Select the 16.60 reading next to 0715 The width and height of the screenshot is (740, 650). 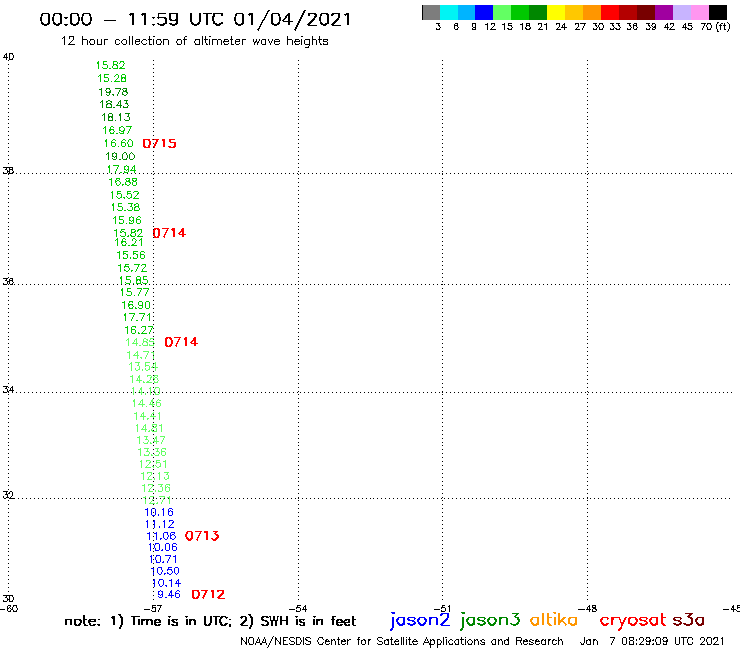[118, 144]
